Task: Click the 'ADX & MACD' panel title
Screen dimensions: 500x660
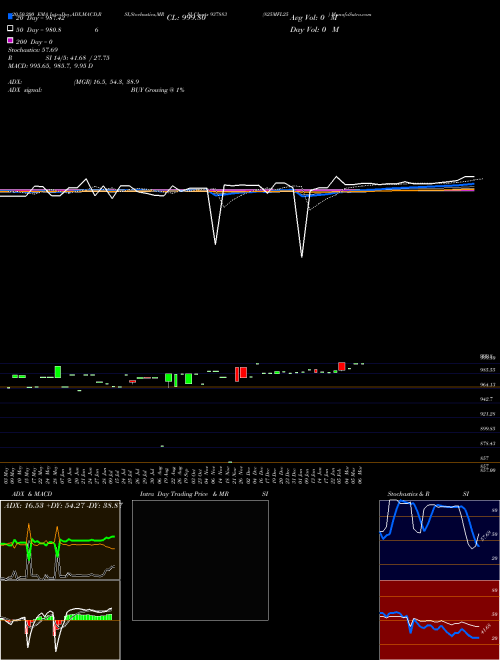Action: pos(32,494)
